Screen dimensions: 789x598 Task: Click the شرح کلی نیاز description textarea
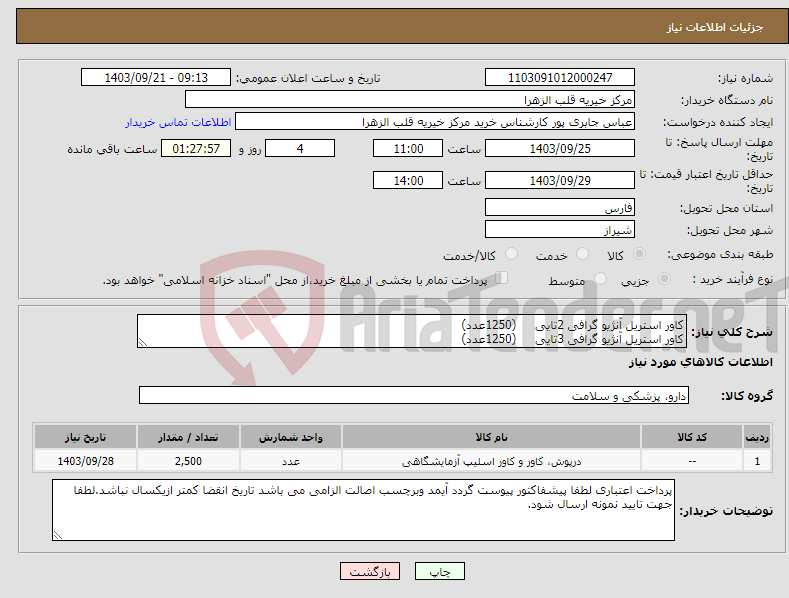point(412,331)
